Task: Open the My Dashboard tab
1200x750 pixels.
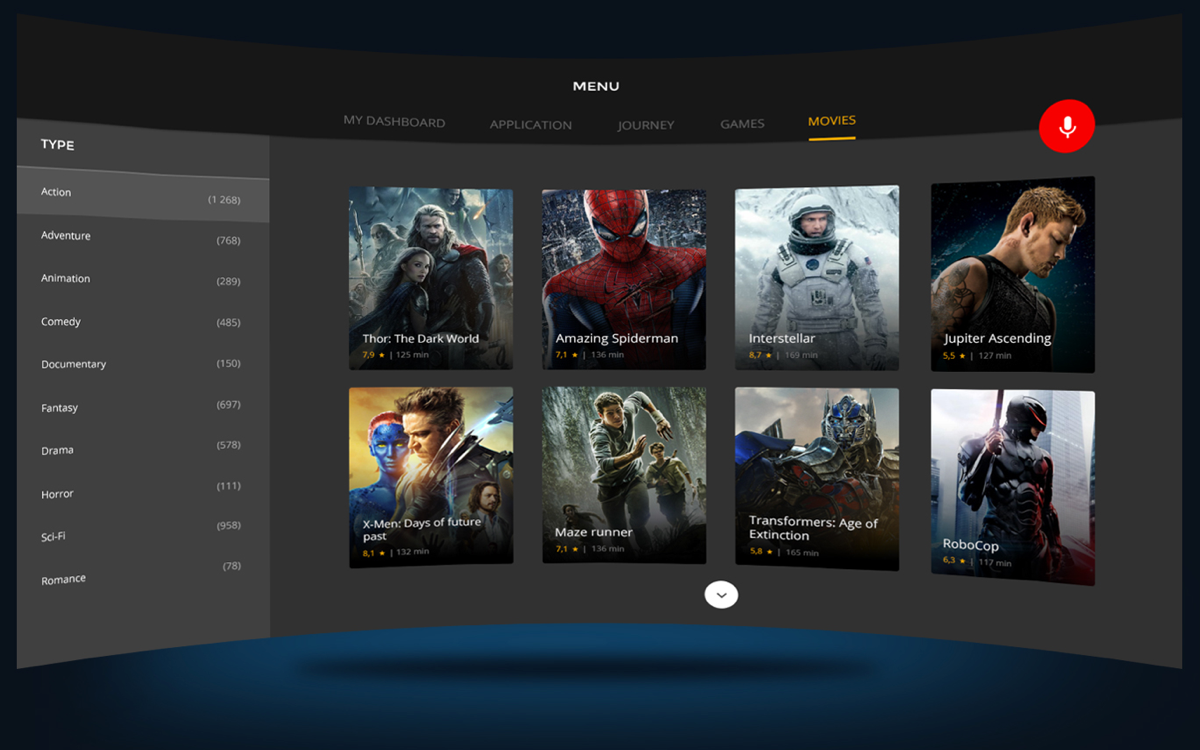Action: tap(394, 121)
